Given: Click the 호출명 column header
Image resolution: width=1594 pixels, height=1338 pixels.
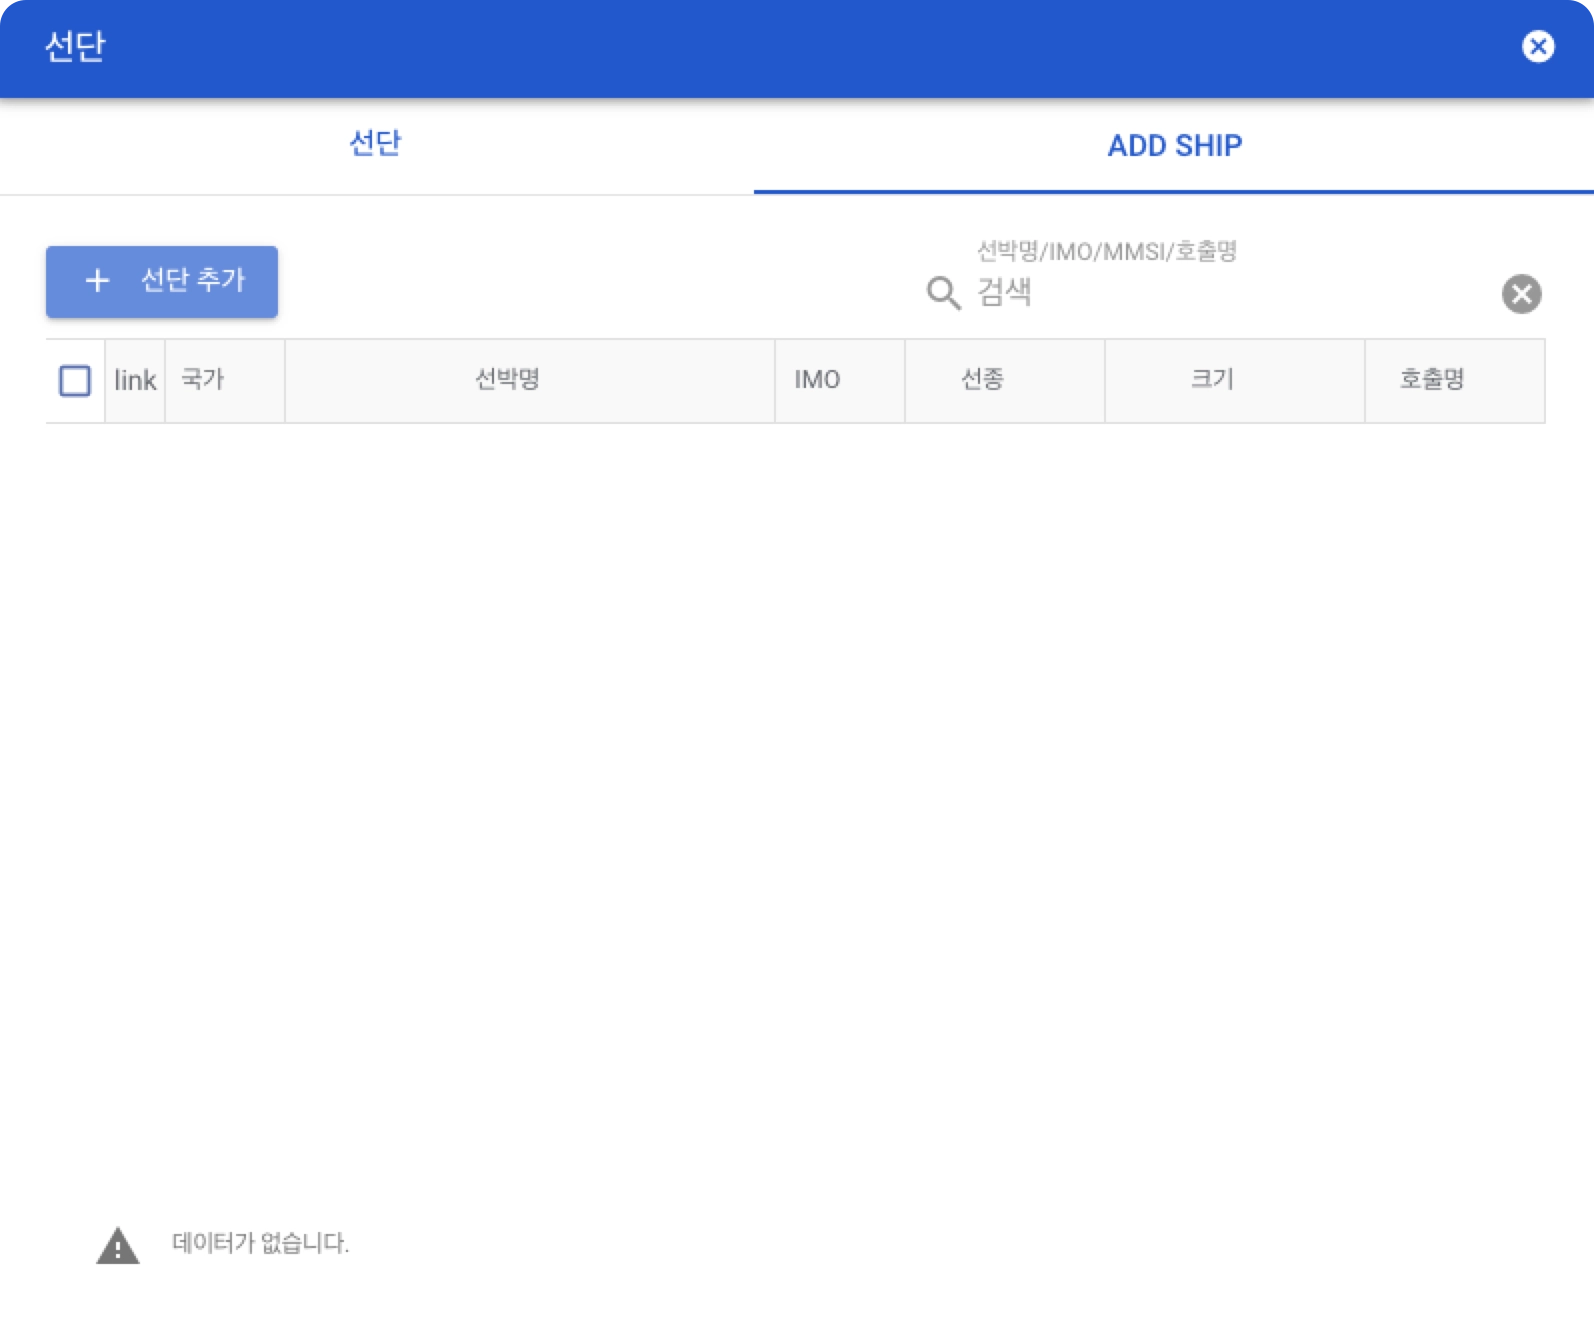Looking at the screenshot, I should click(x=1455, y=381).
